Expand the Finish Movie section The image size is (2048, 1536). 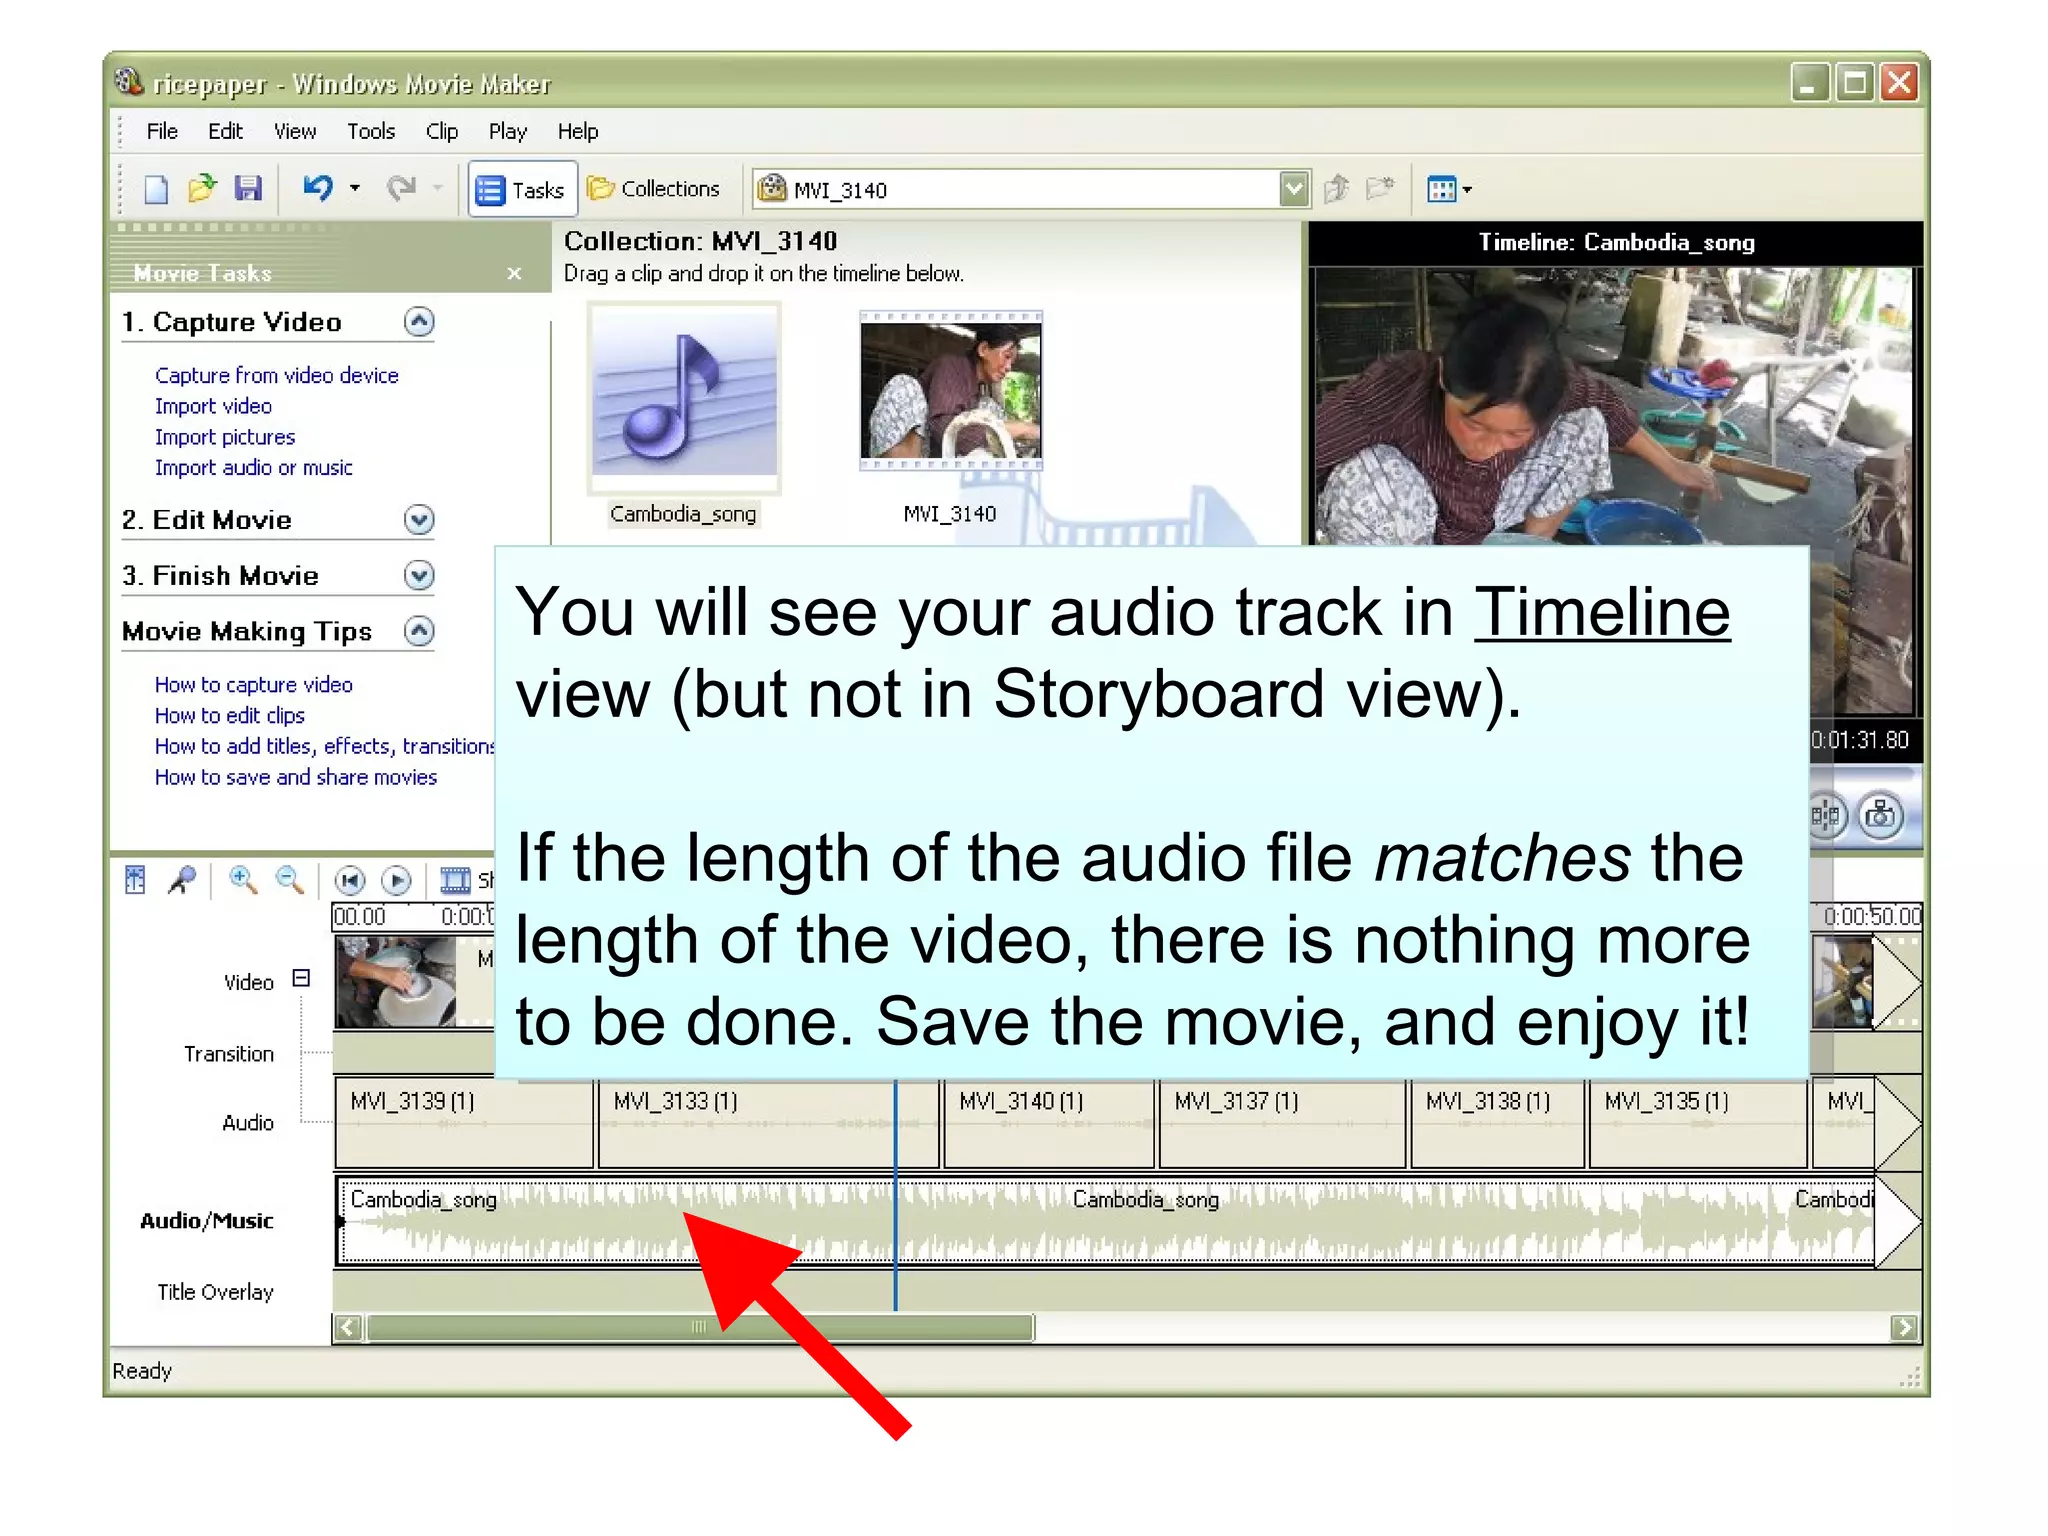pos(419,575)
